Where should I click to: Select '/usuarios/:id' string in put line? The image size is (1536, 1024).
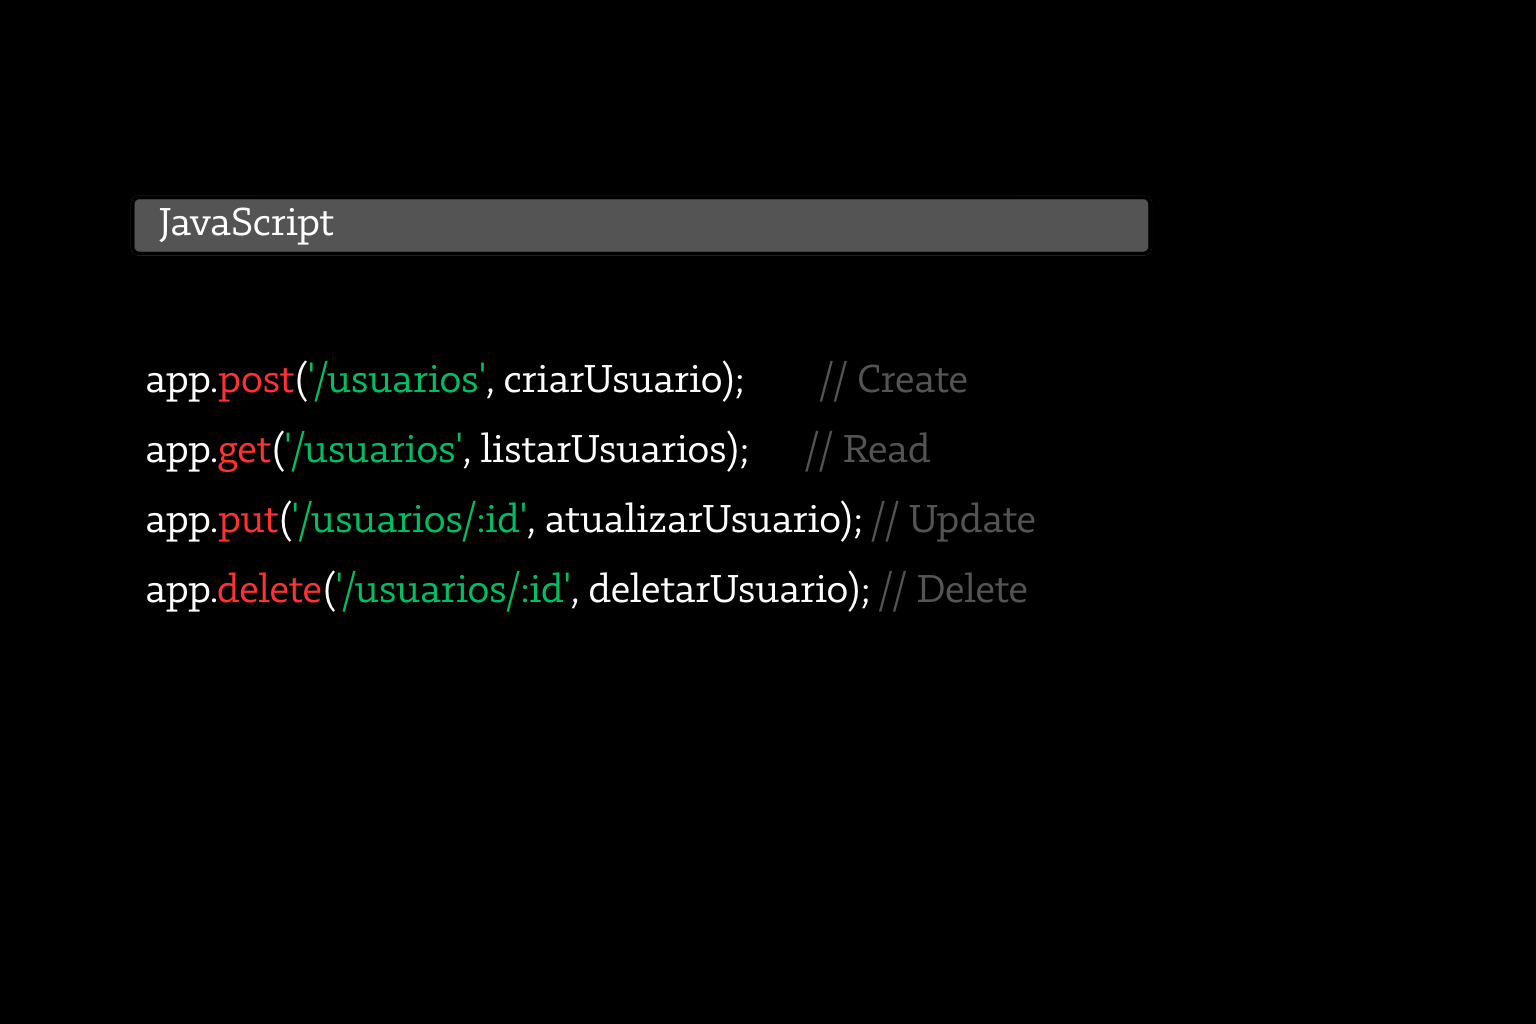(x=408, y=520)
